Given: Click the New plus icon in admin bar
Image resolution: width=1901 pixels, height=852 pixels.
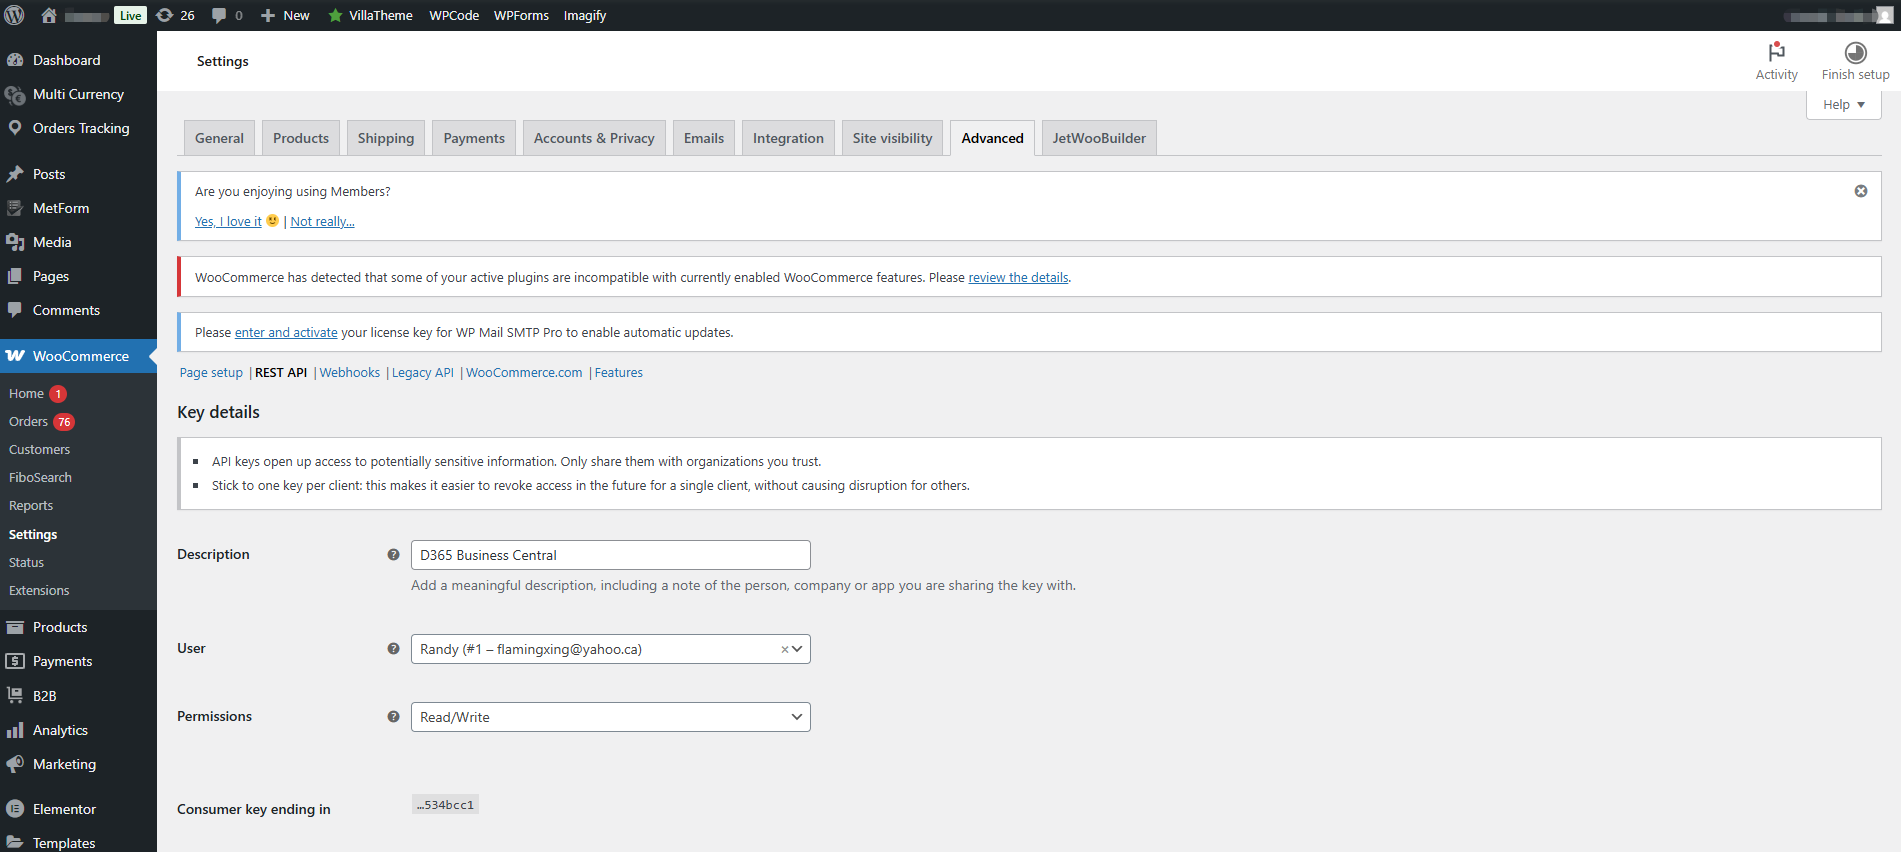Looking at the screenshot, I should (x=268, y=15).
